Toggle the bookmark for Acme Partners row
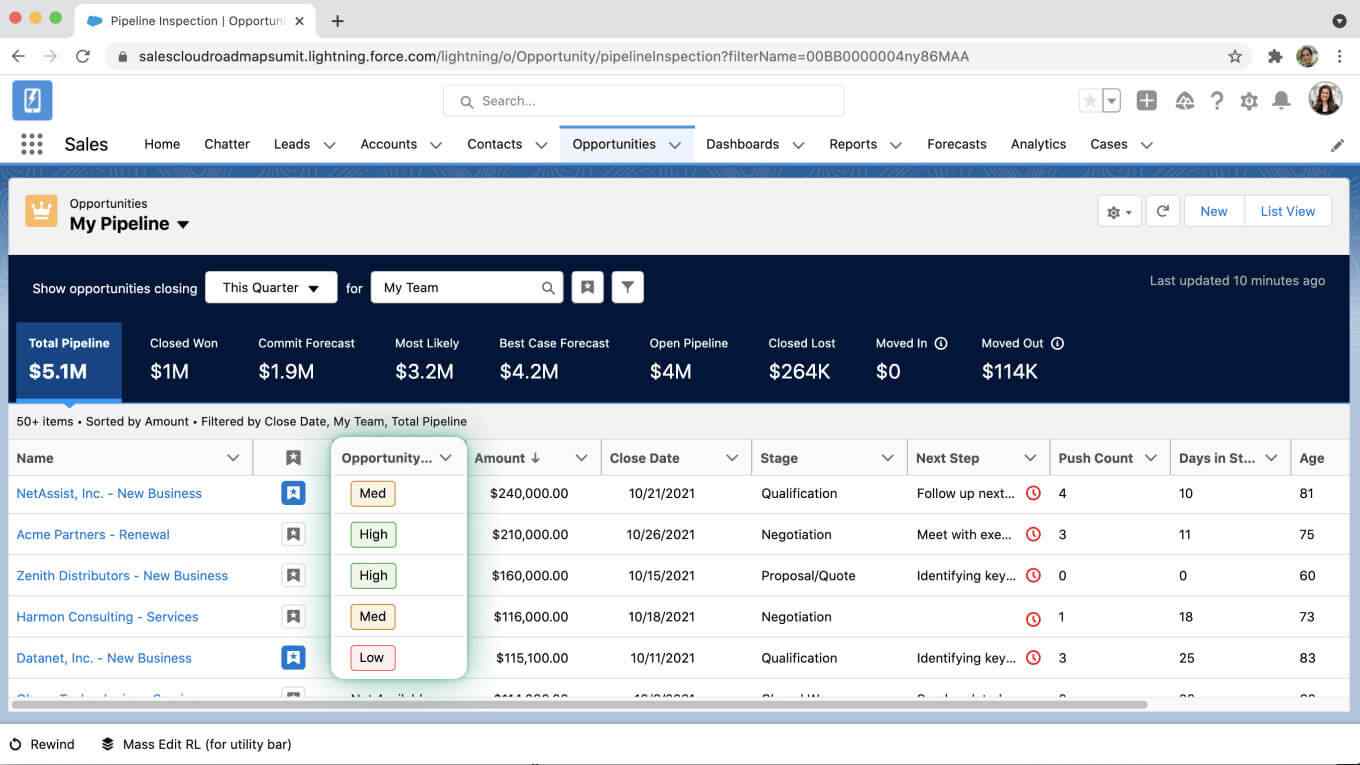Viewport: 1360px width, 765px height. click(x=293, y=534)
